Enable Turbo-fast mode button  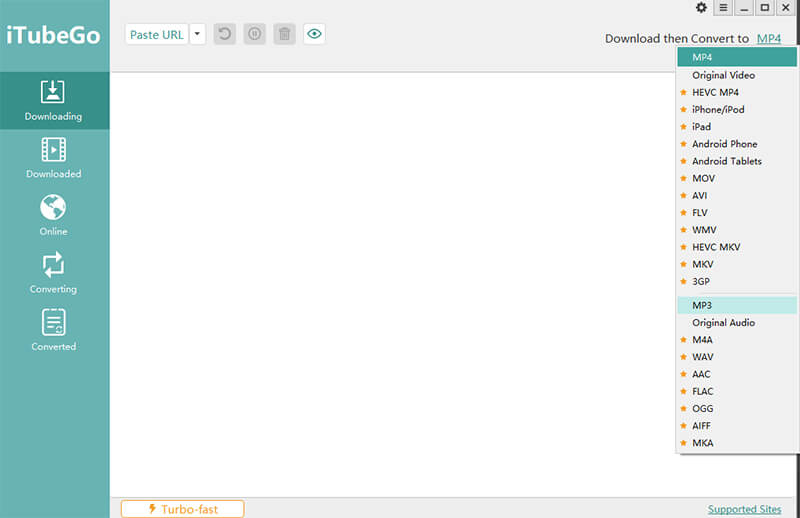[x=183, y=509]
